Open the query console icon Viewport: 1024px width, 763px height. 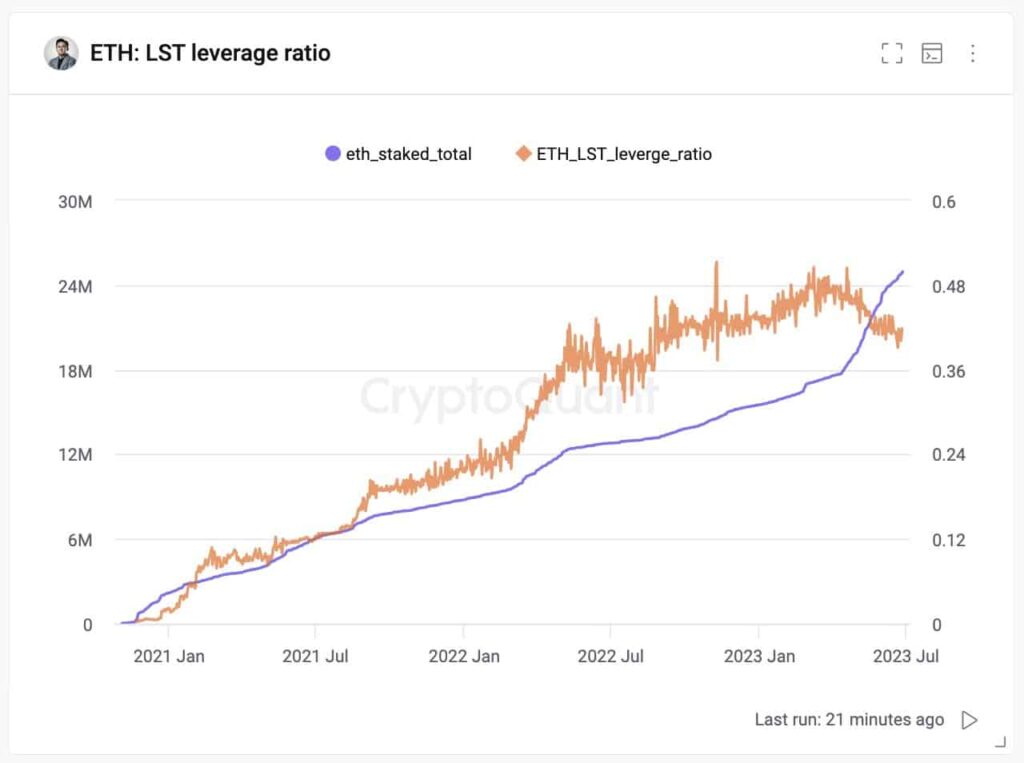932,53
